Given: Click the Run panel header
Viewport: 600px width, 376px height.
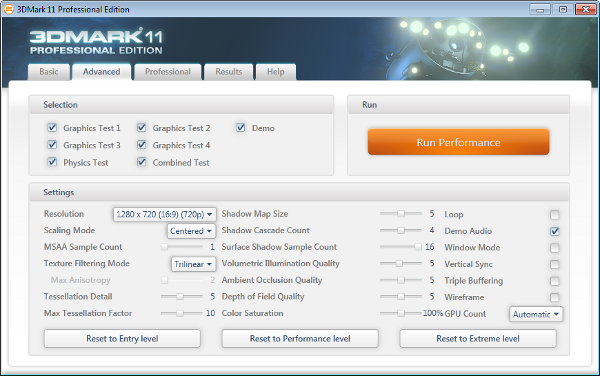Looking at the screenshot, I should (x=458, y=105).
